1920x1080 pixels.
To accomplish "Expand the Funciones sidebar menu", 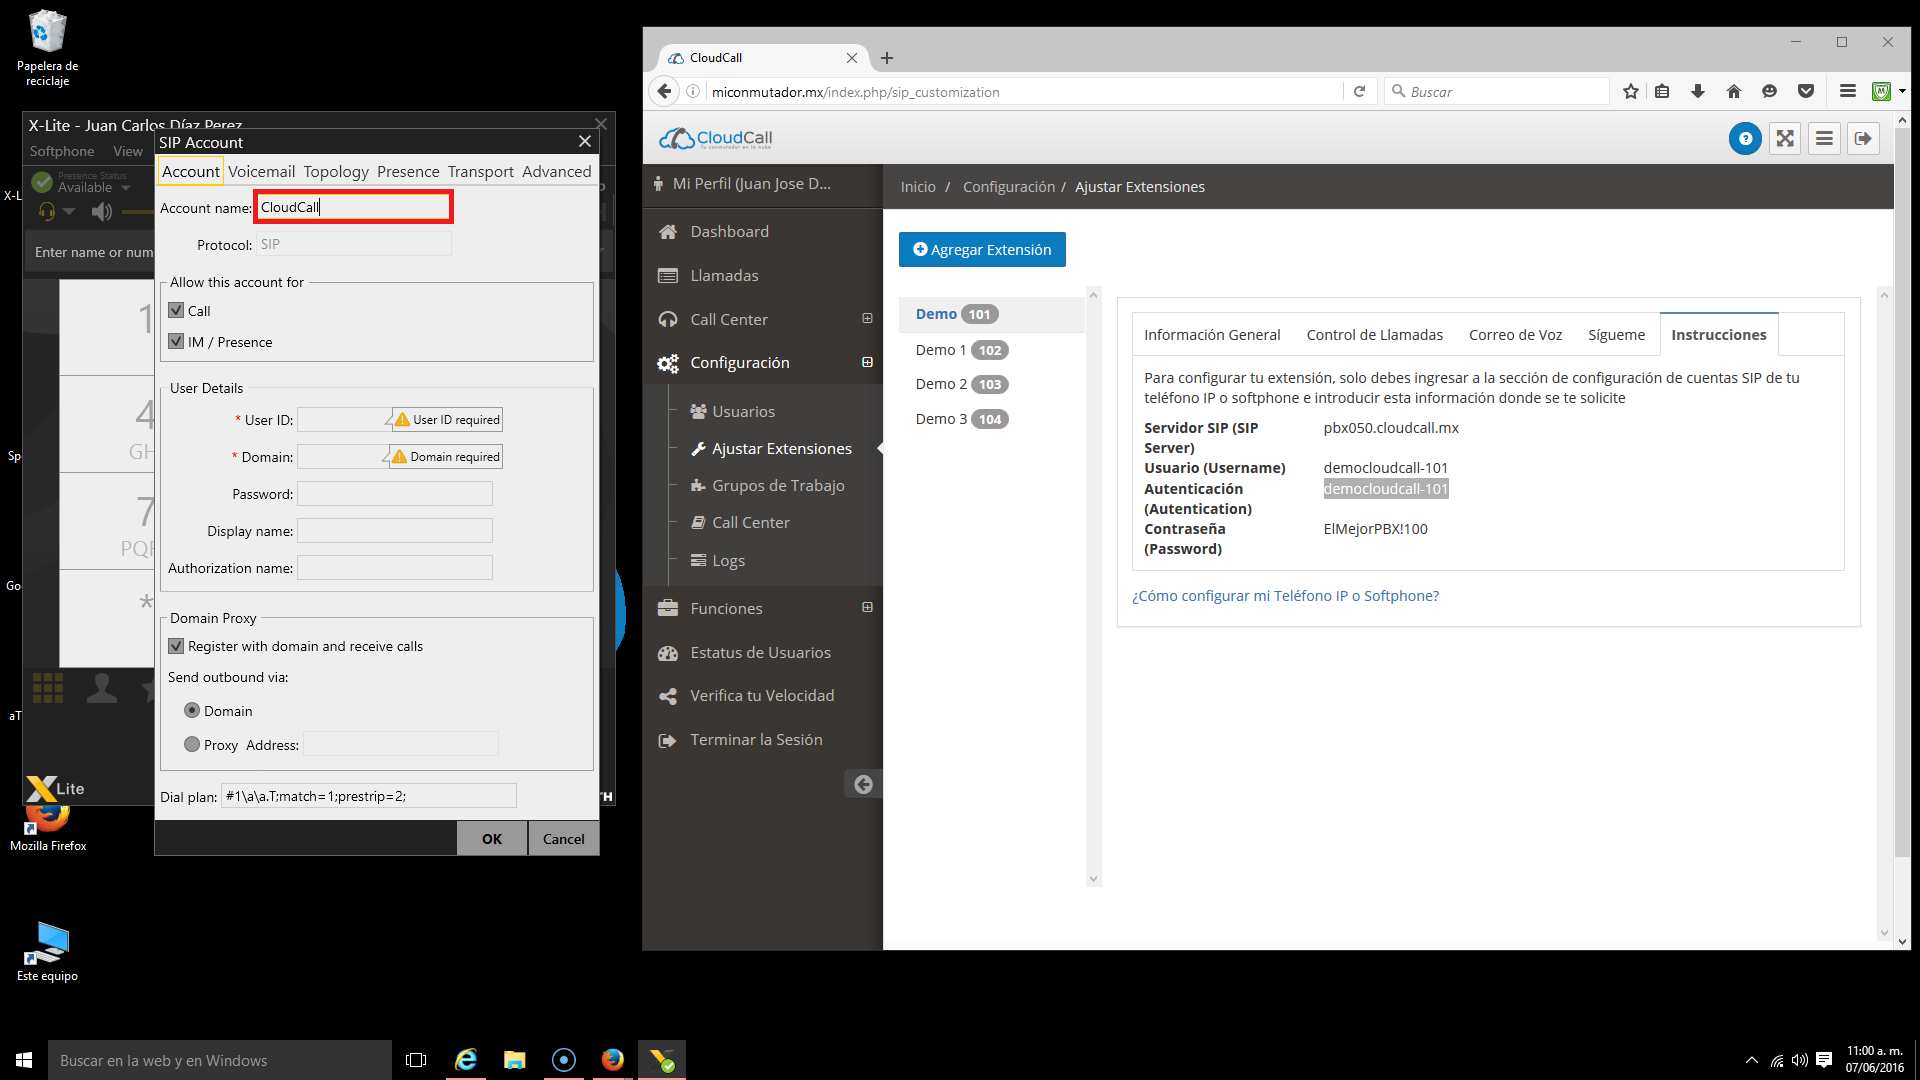I will click(867, 607).
